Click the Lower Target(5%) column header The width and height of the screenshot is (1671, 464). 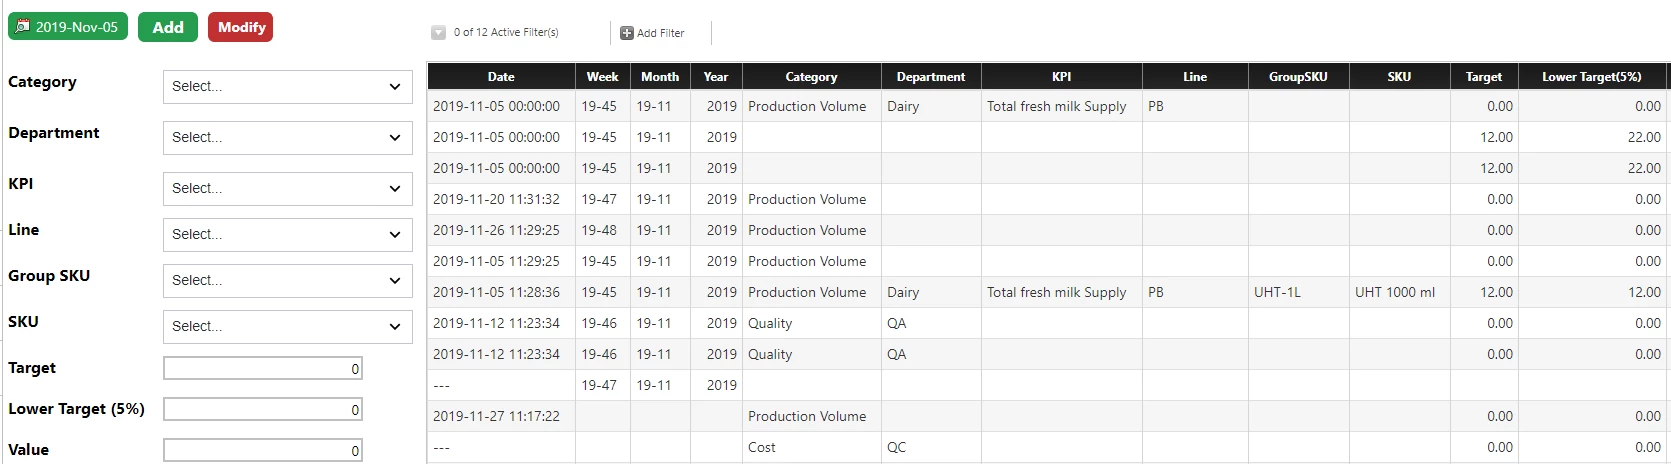coord(1592,76)
